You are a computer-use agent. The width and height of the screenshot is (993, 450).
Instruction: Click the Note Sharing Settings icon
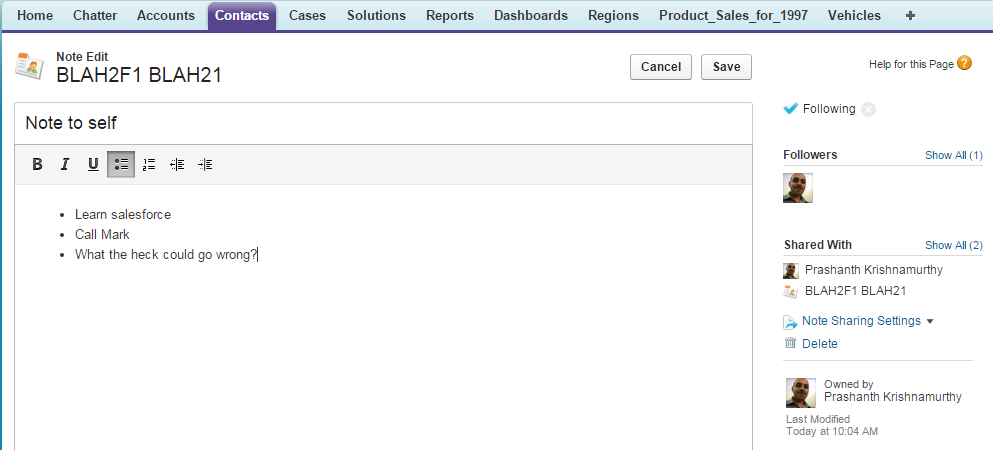click(790, 322)
